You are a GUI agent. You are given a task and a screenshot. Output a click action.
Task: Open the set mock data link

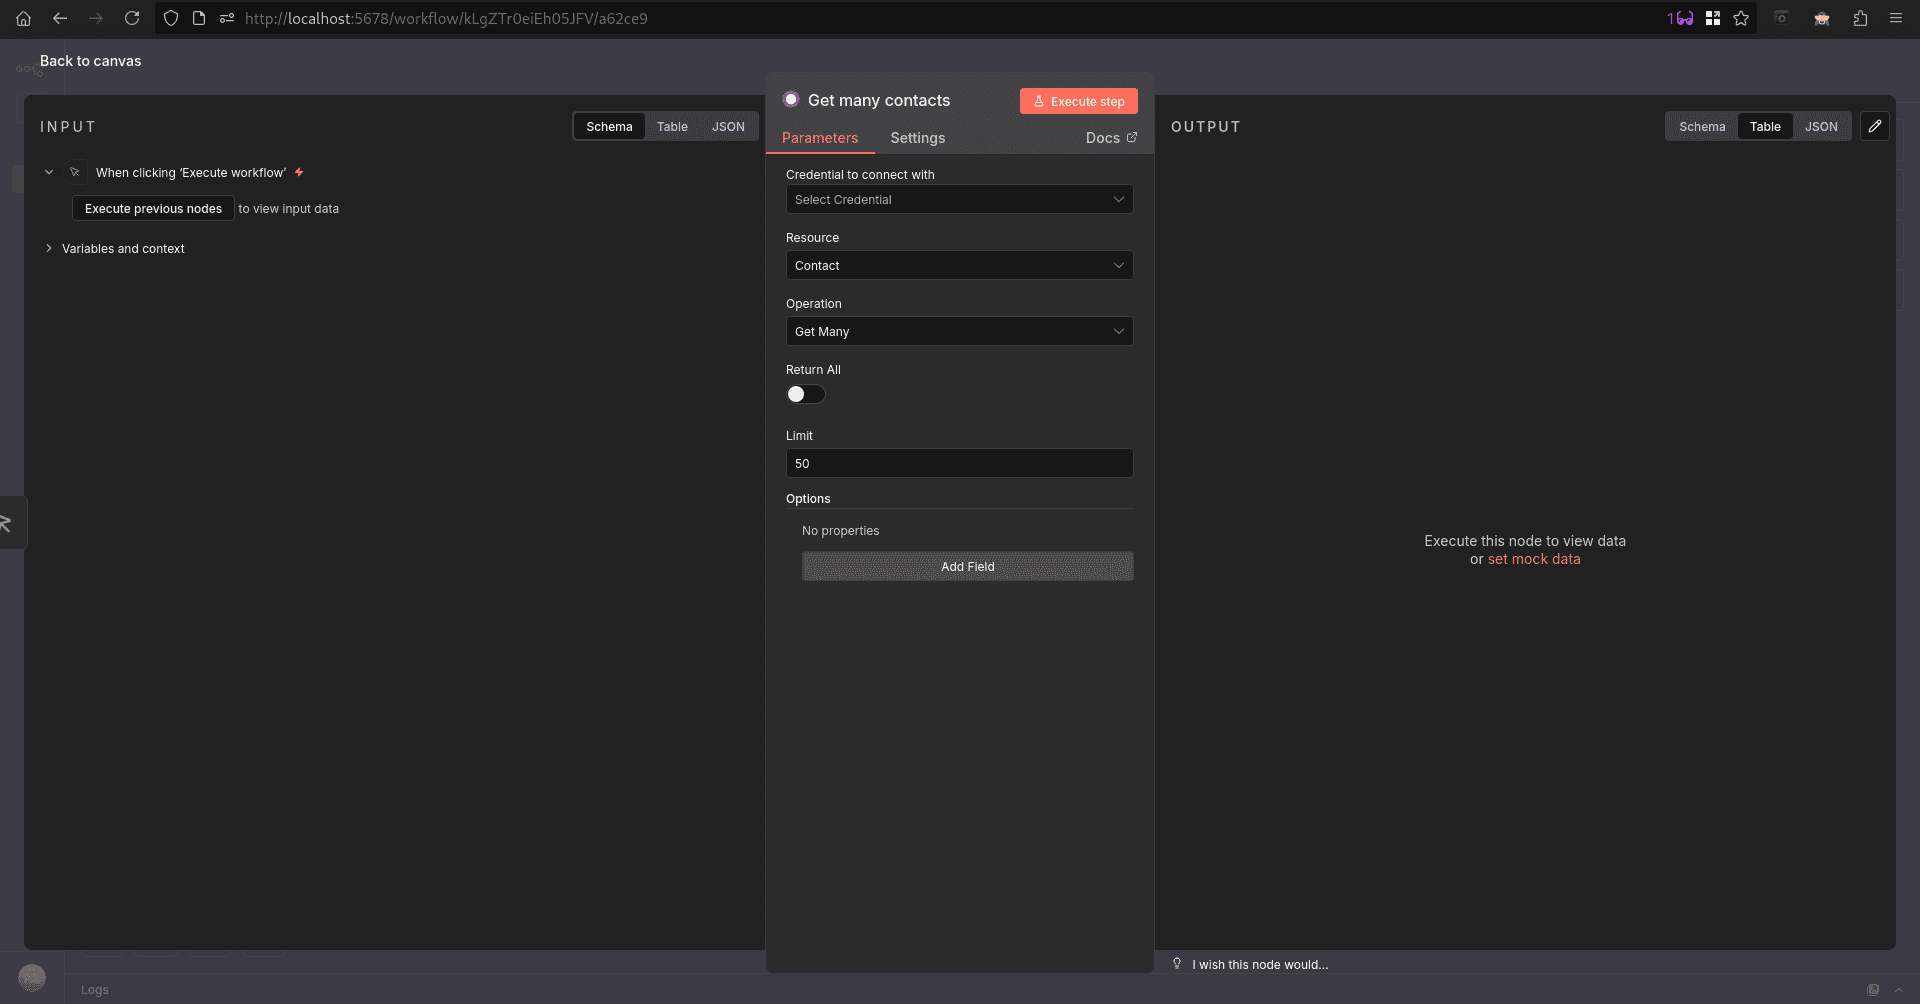1534,559
